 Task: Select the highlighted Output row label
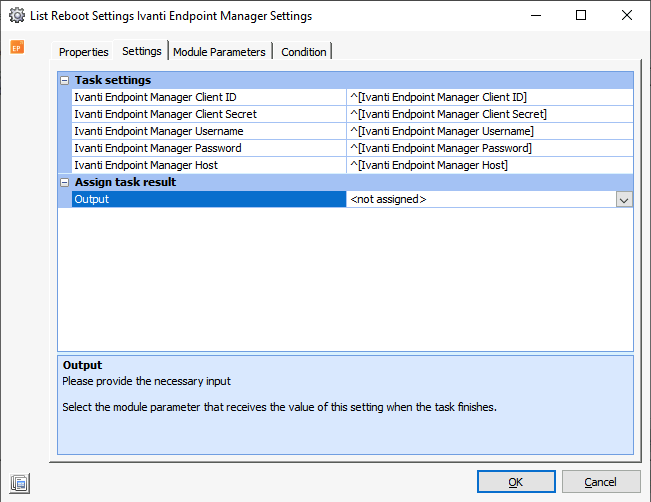tap(209, 199)
